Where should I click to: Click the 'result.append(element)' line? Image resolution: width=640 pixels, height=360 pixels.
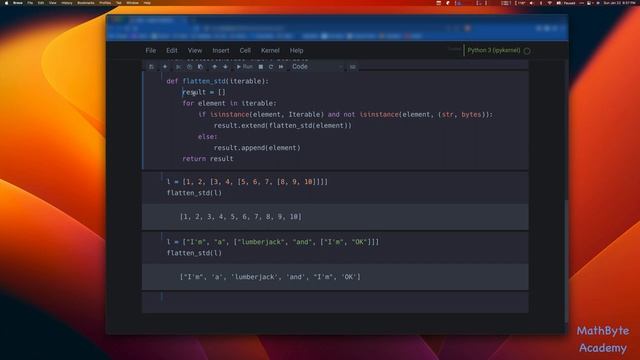pyautogui.click(x=257, y=148)
